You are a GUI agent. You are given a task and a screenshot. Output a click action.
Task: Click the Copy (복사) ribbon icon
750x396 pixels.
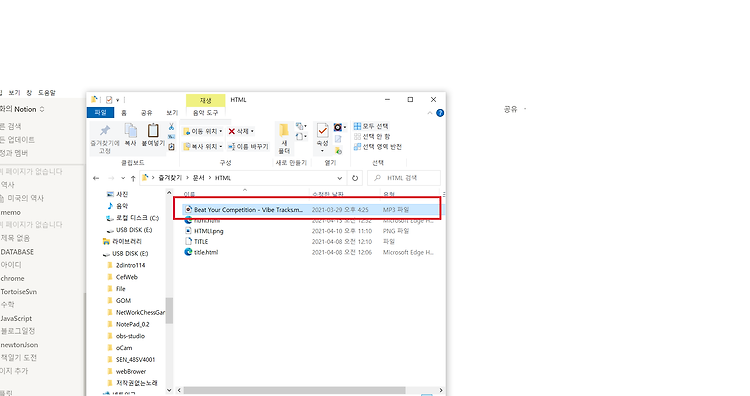(130, 135)
